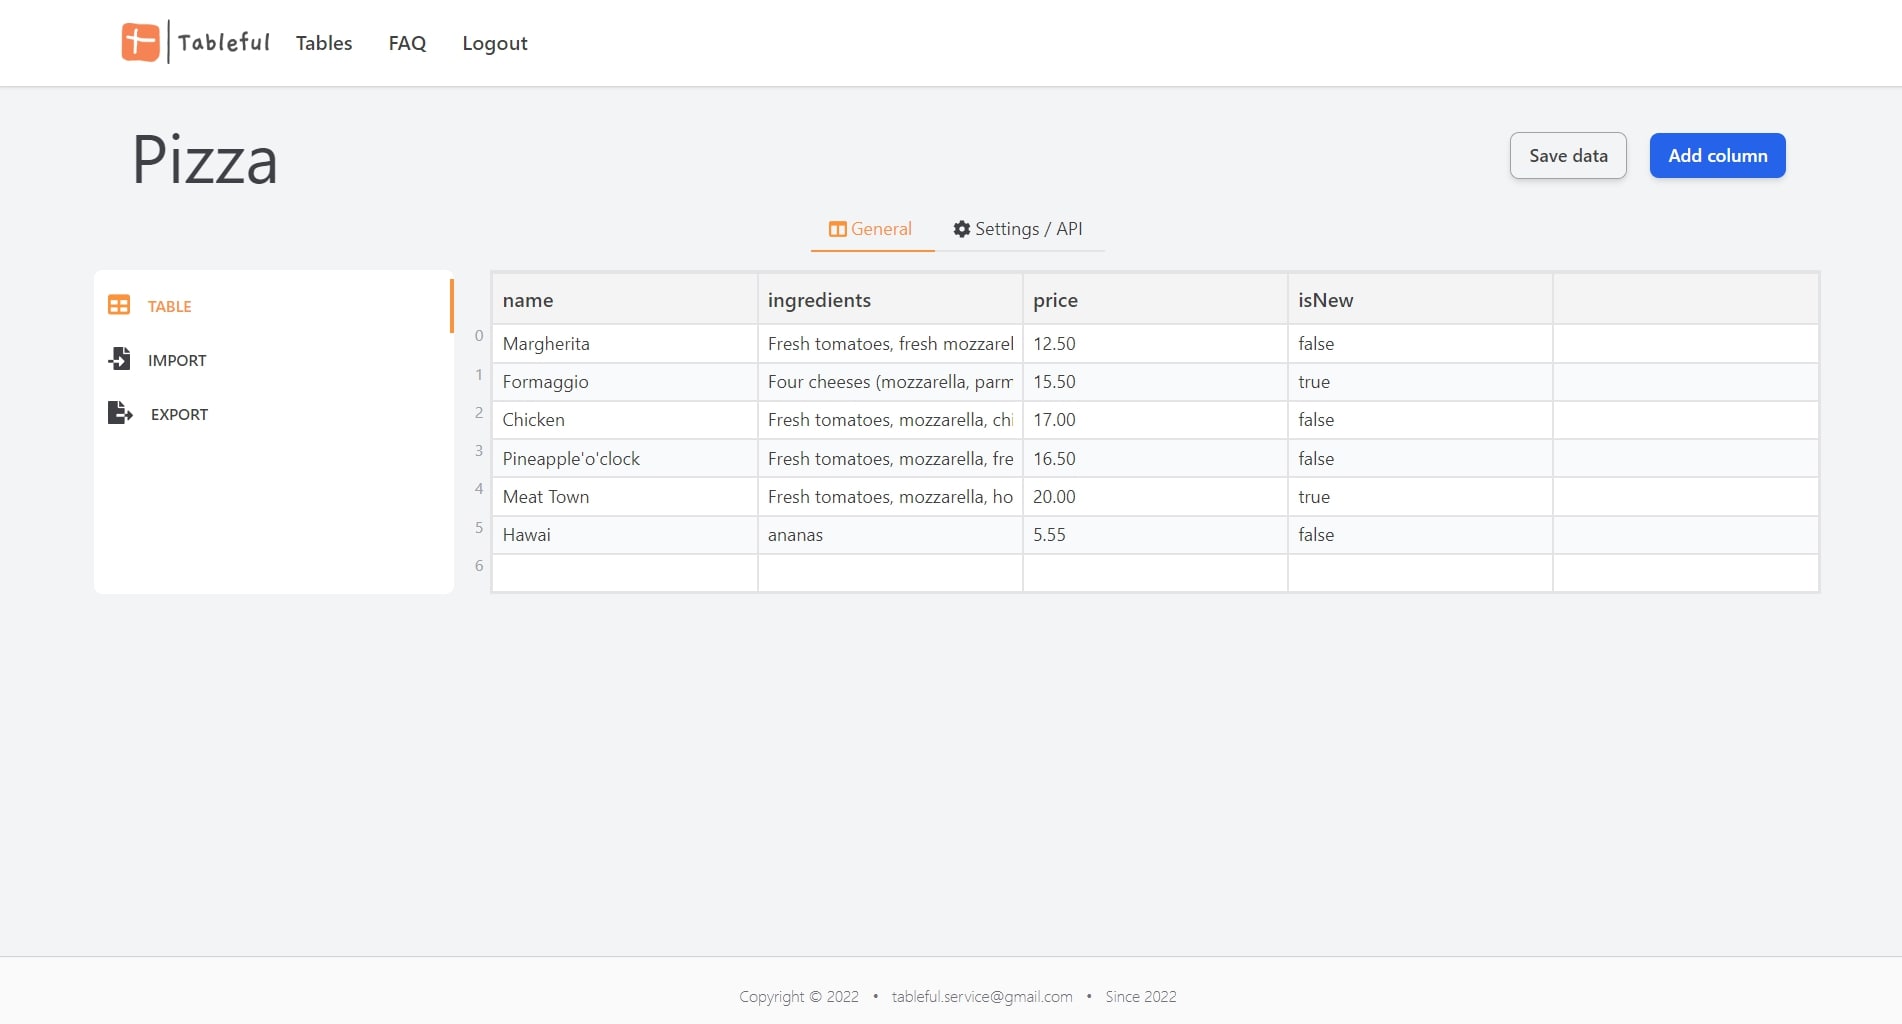Select the TABLE sidebar item
The height and width of the screenshot is (1024, 1902).
(274, 306)
